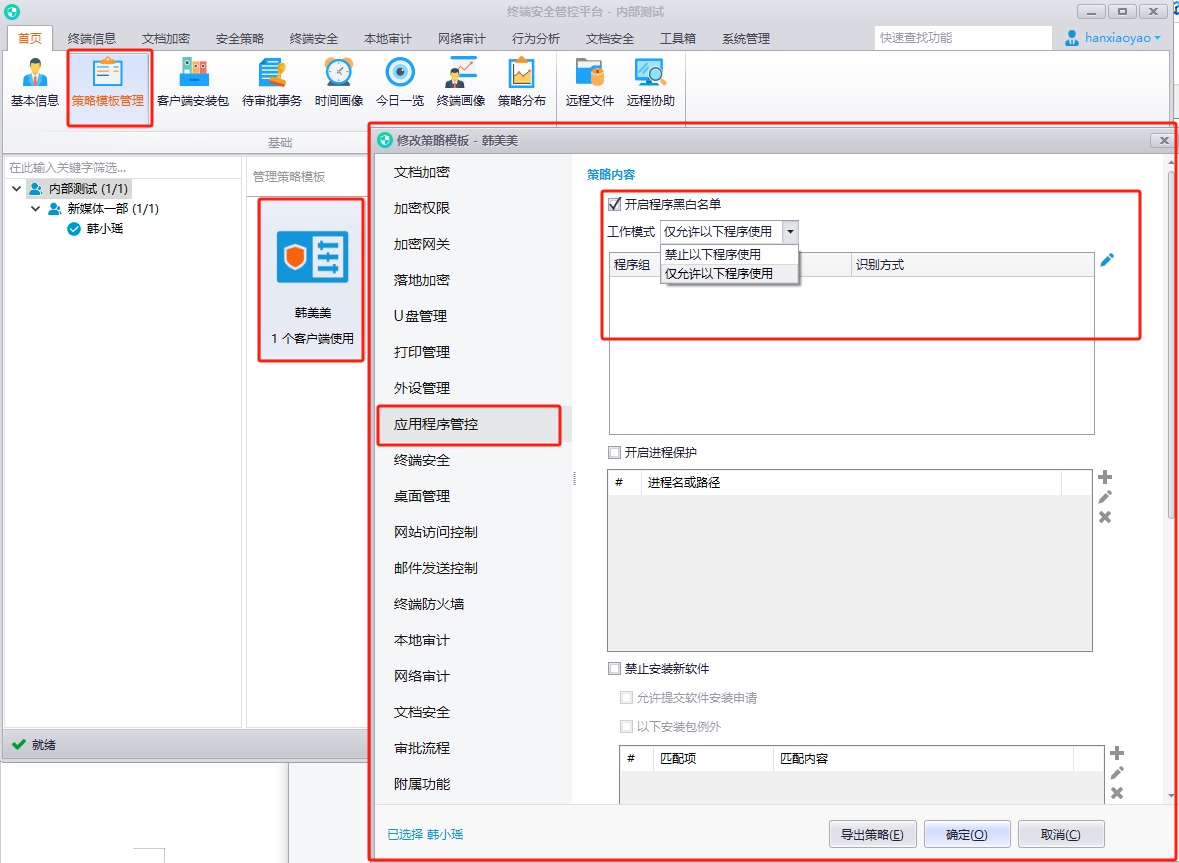The image size is (1179, 863).
Task: Select 韩小瑶 in the tree
Action: pyautogui.click(x=105, y=229)
